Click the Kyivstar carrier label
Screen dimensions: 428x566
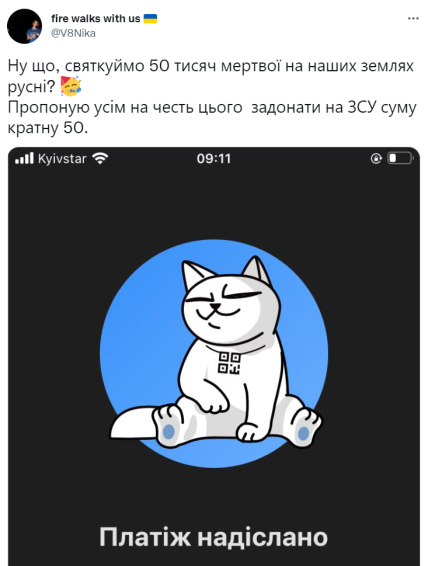(x=62, y=159)
